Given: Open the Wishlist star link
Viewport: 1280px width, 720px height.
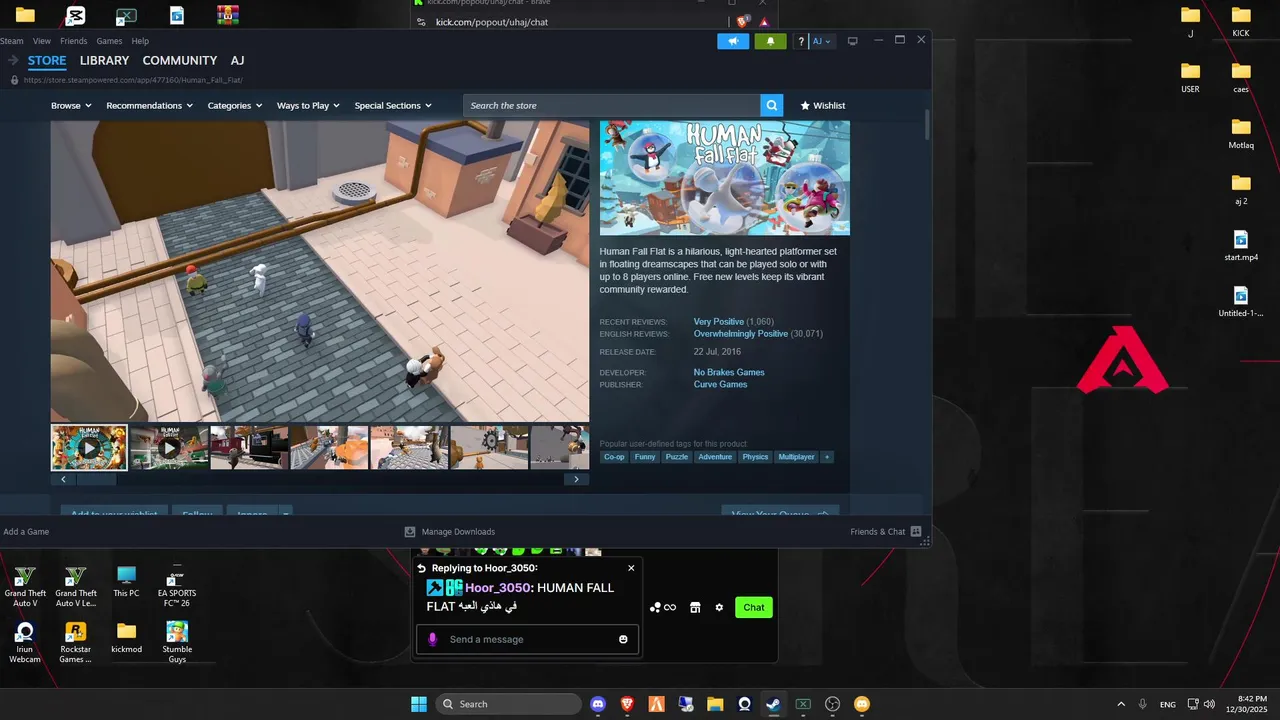Looking at the screenshot, I should pos(822,105).
